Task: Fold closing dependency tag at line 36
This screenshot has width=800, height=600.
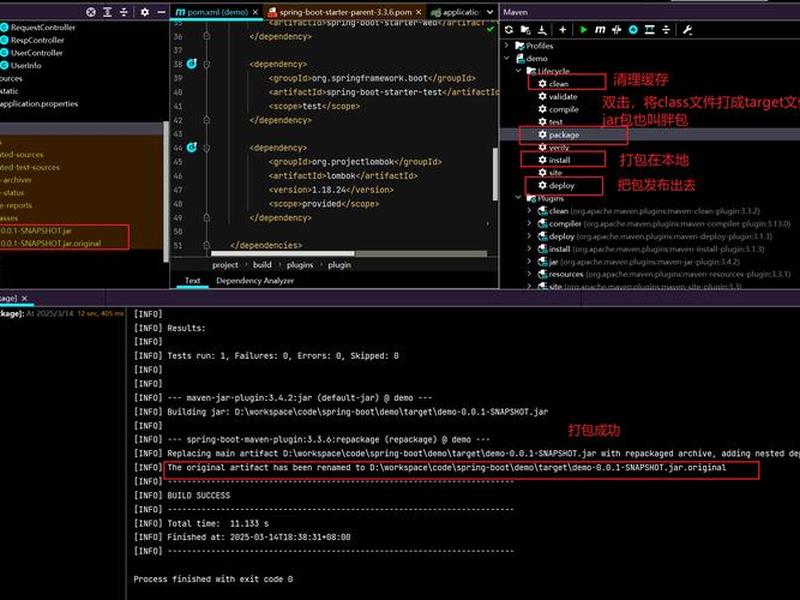Action: pyautogui.click(x=207, y=36)
